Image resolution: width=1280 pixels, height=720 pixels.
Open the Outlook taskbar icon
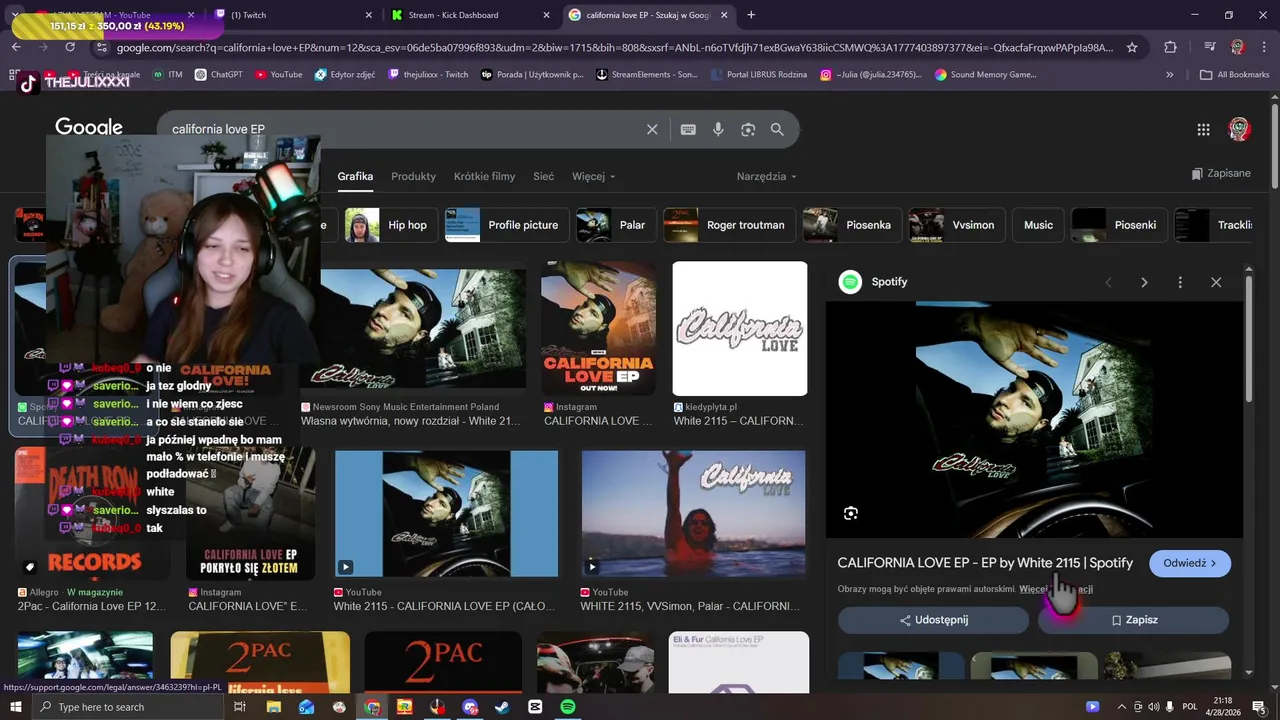point(306,707)
